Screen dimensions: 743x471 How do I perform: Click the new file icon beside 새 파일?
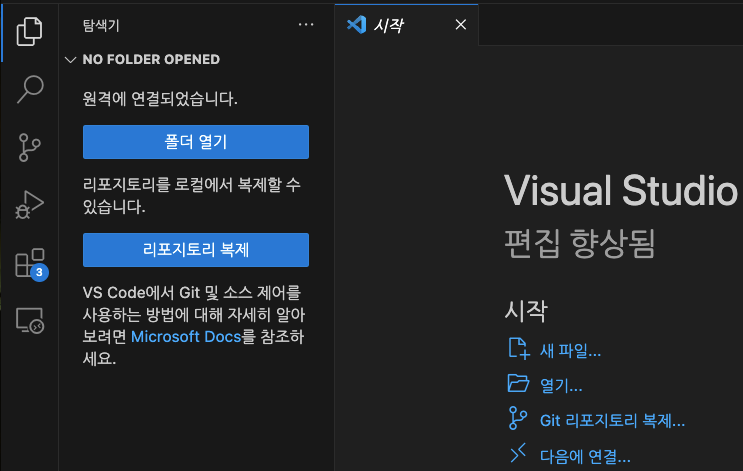[519, 349]
